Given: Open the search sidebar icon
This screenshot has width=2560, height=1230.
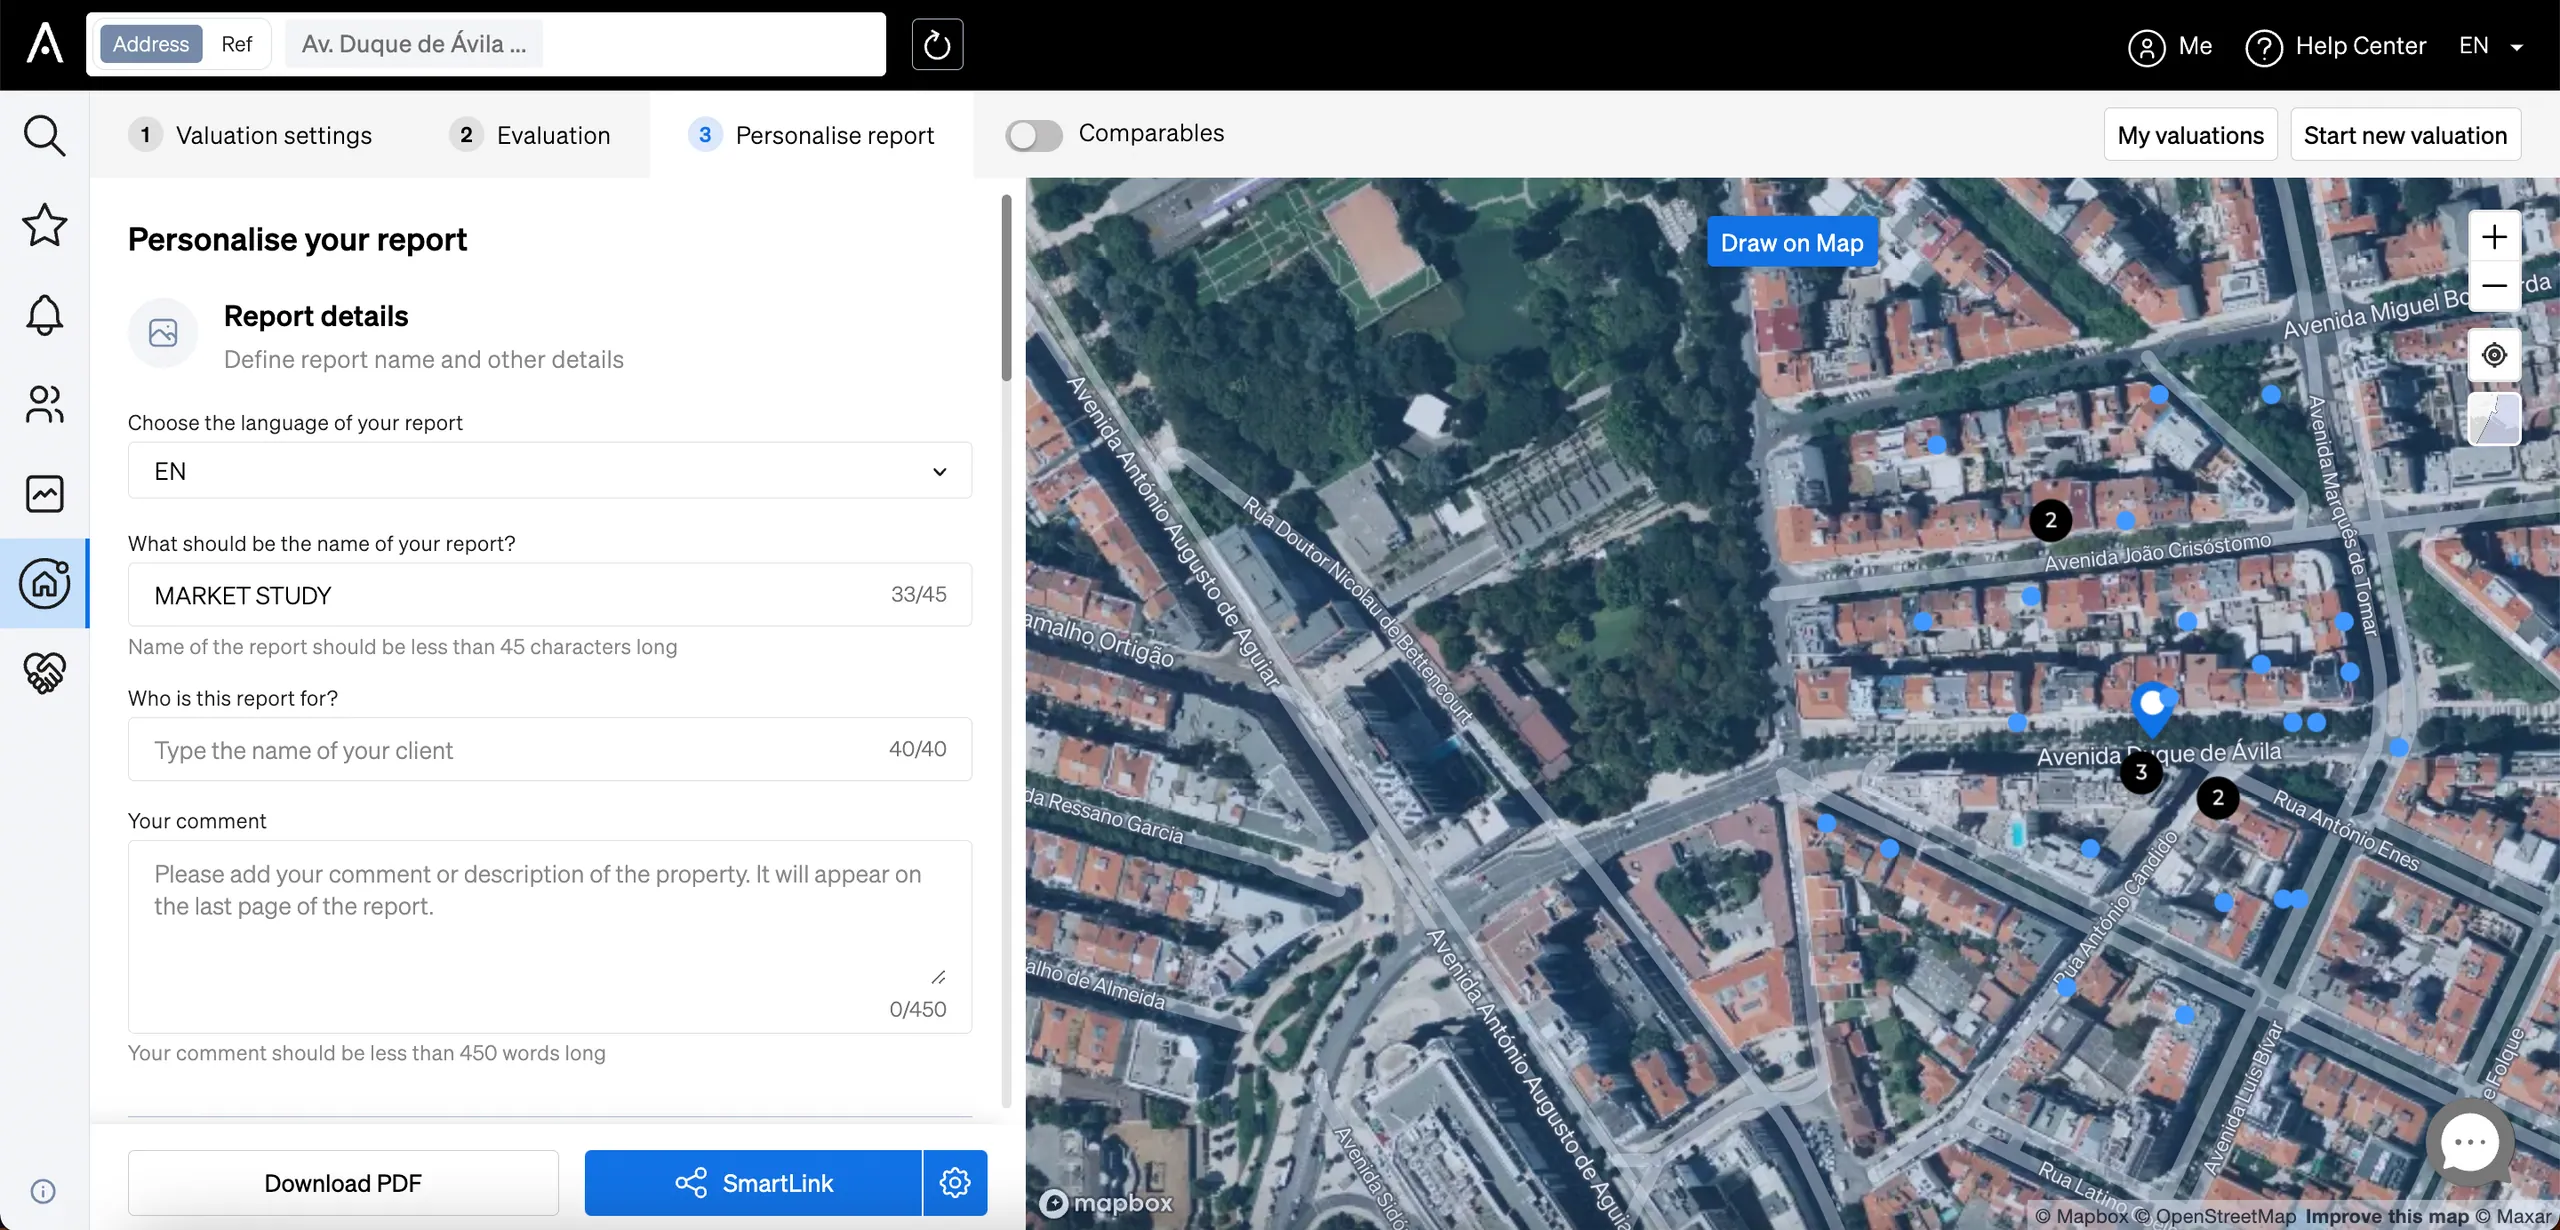Looking at the screenshot, I should (44, 135).
